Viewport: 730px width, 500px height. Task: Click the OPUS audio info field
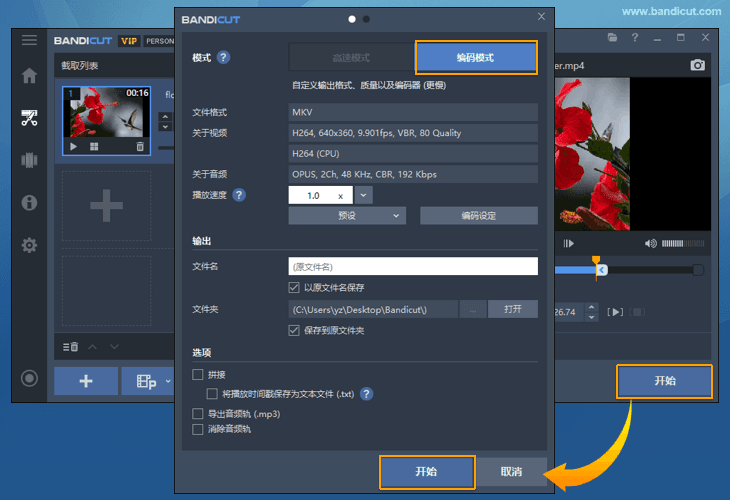413,174
